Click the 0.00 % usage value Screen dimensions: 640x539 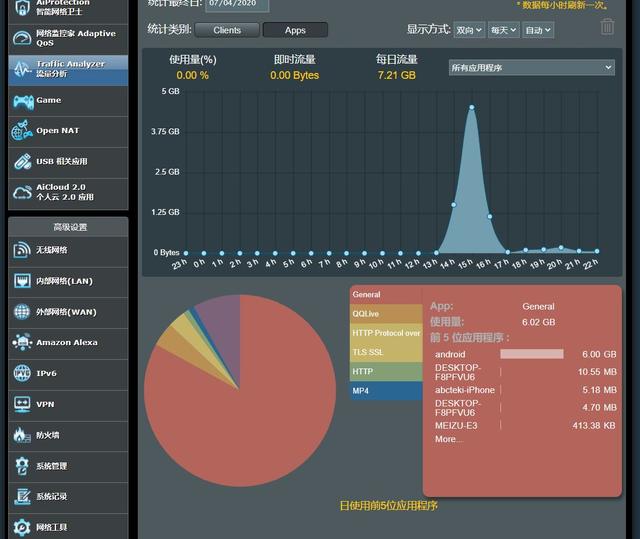(193, 75)
